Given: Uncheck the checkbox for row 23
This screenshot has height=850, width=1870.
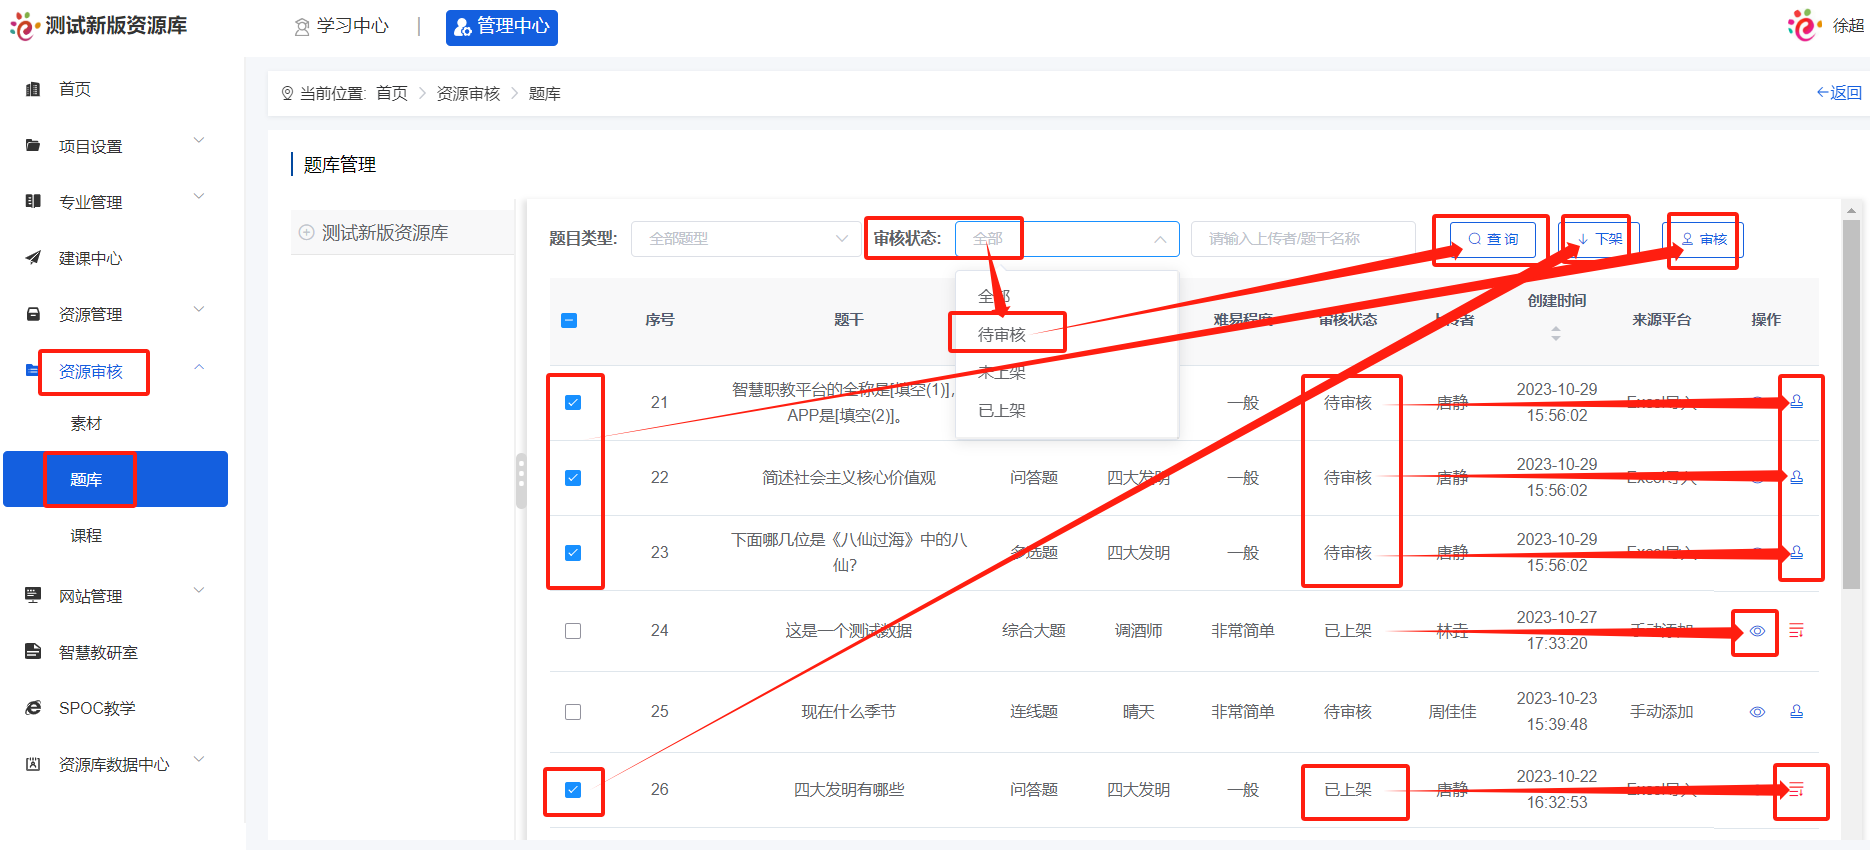Looking at the screenshot, I should coord(573,552).
